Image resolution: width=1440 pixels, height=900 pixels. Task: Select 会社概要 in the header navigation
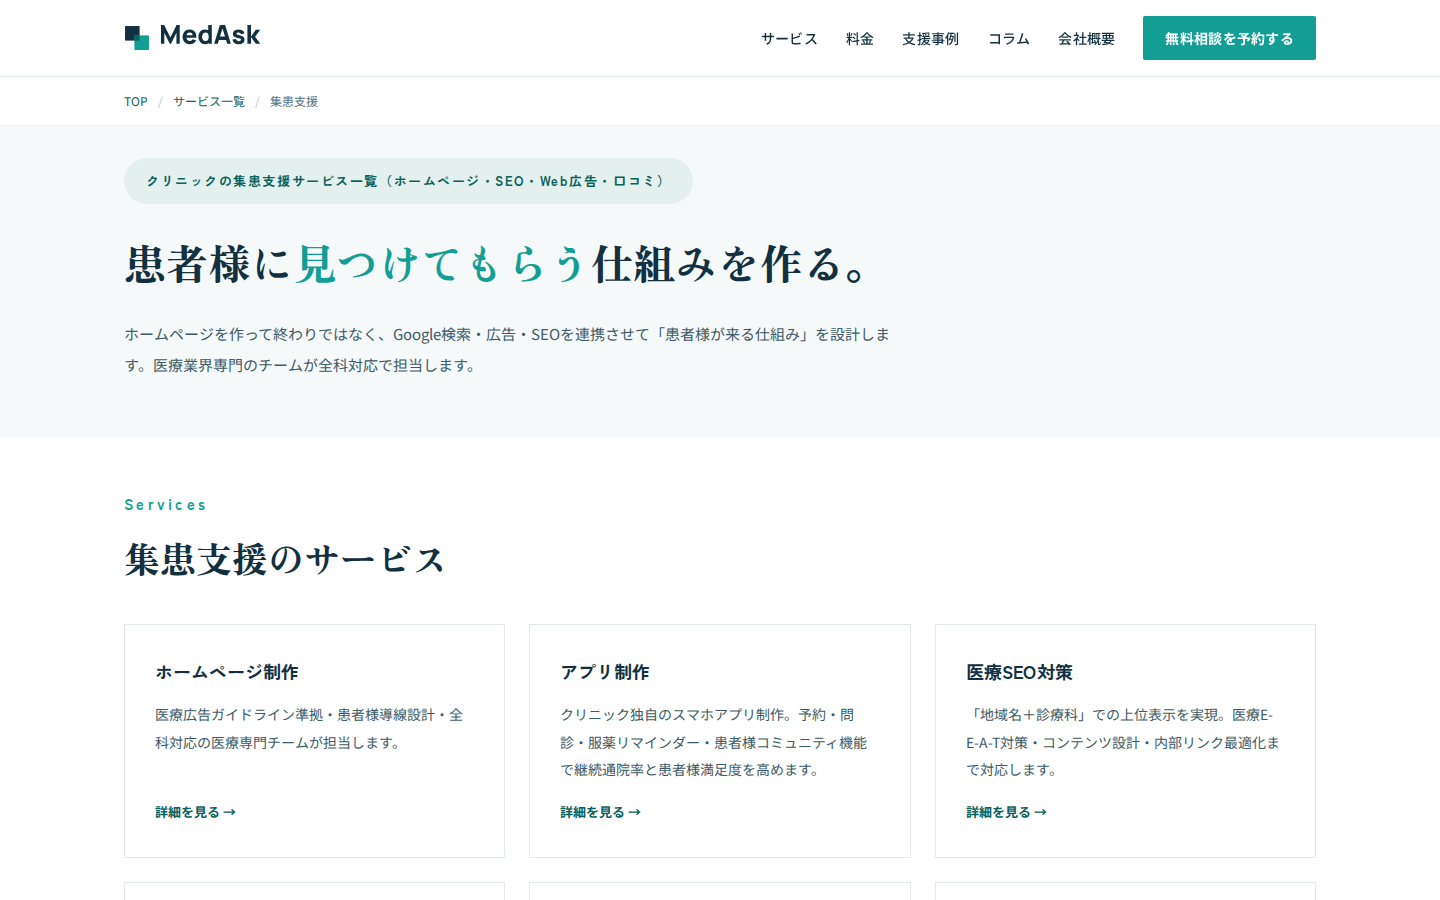[1086, 39]
